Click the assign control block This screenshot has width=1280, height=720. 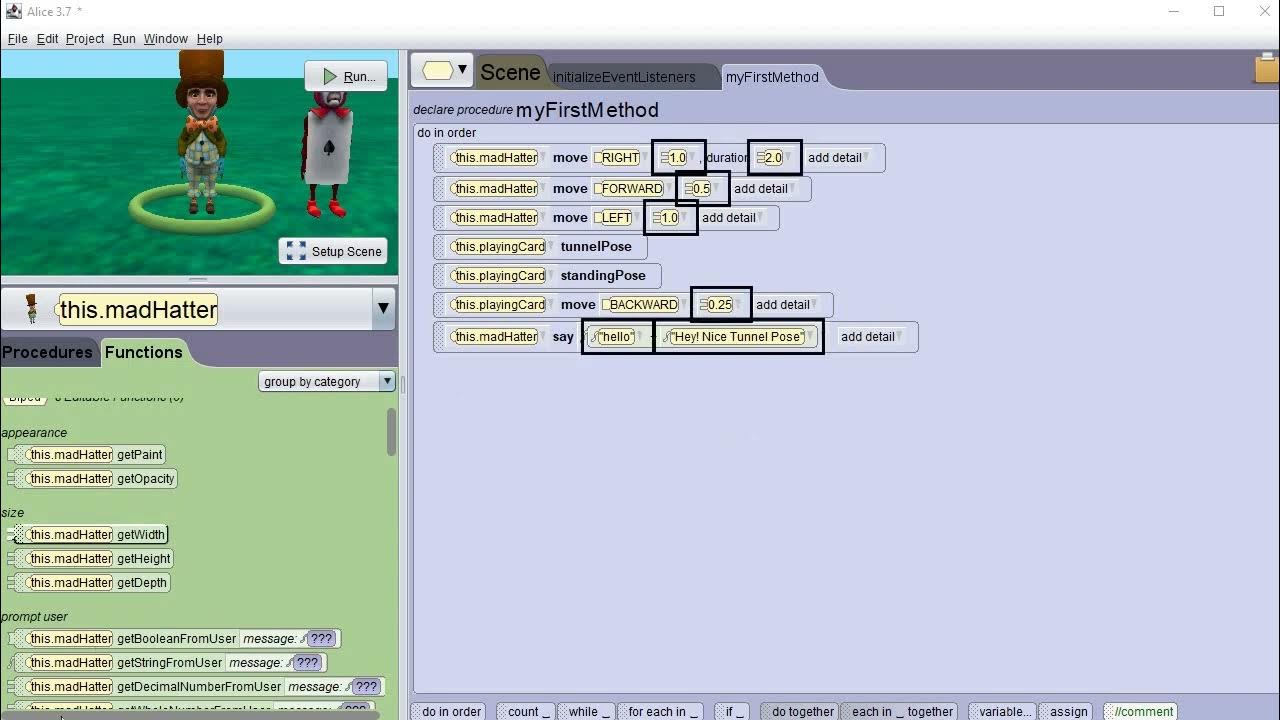[1067, 712]
